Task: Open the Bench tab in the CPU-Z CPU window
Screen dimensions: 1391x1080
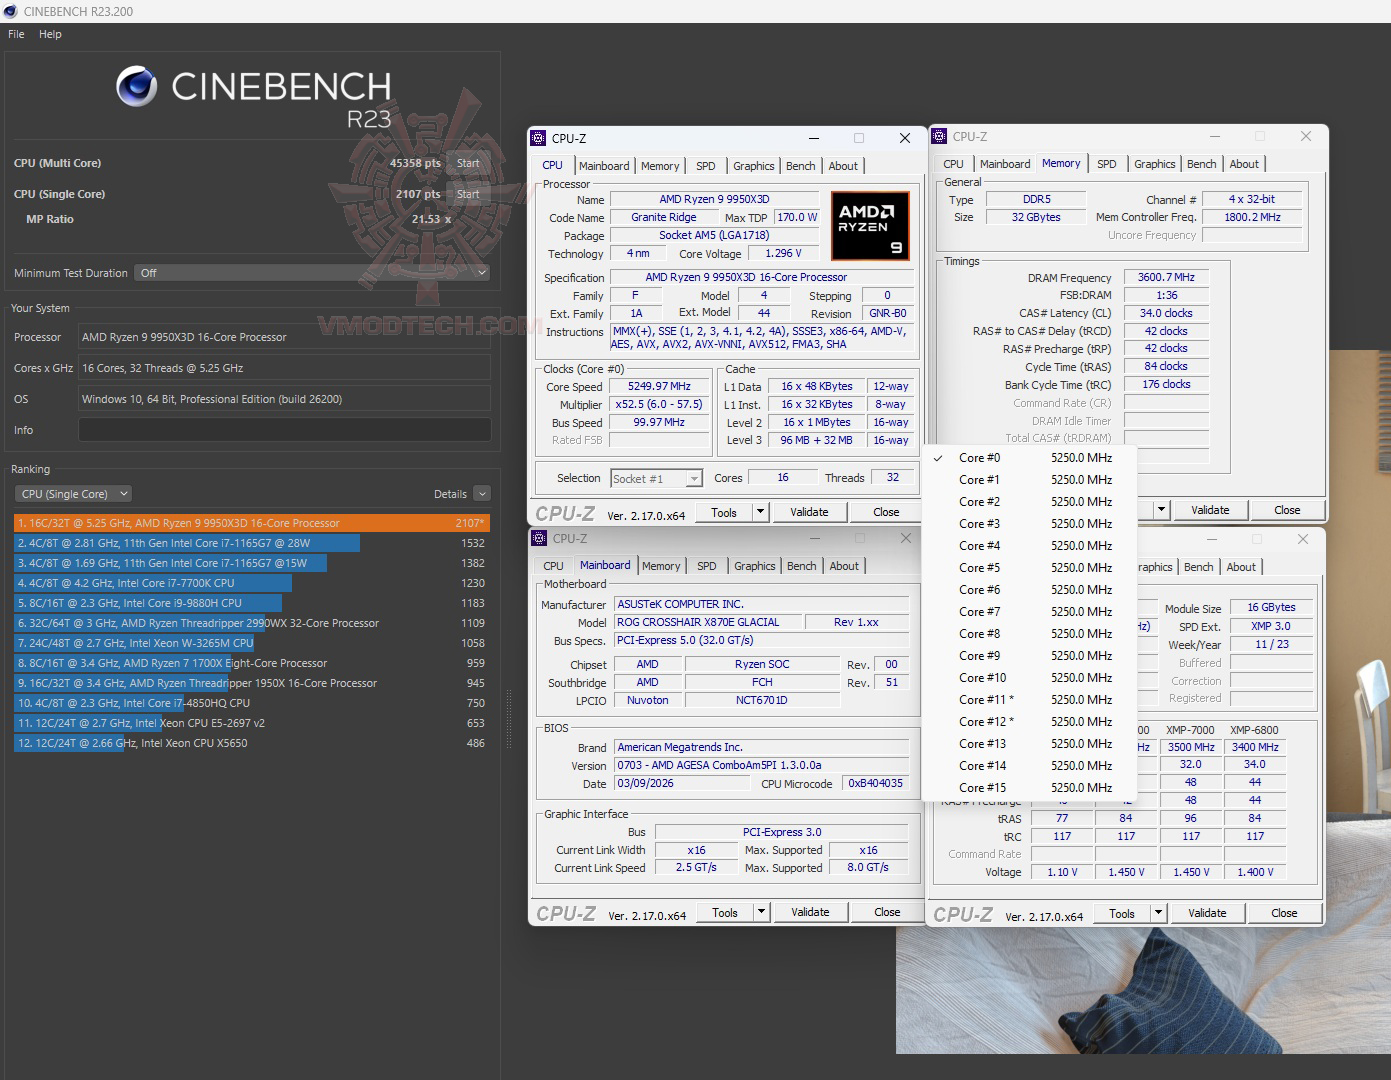Action: pos(801,166)
